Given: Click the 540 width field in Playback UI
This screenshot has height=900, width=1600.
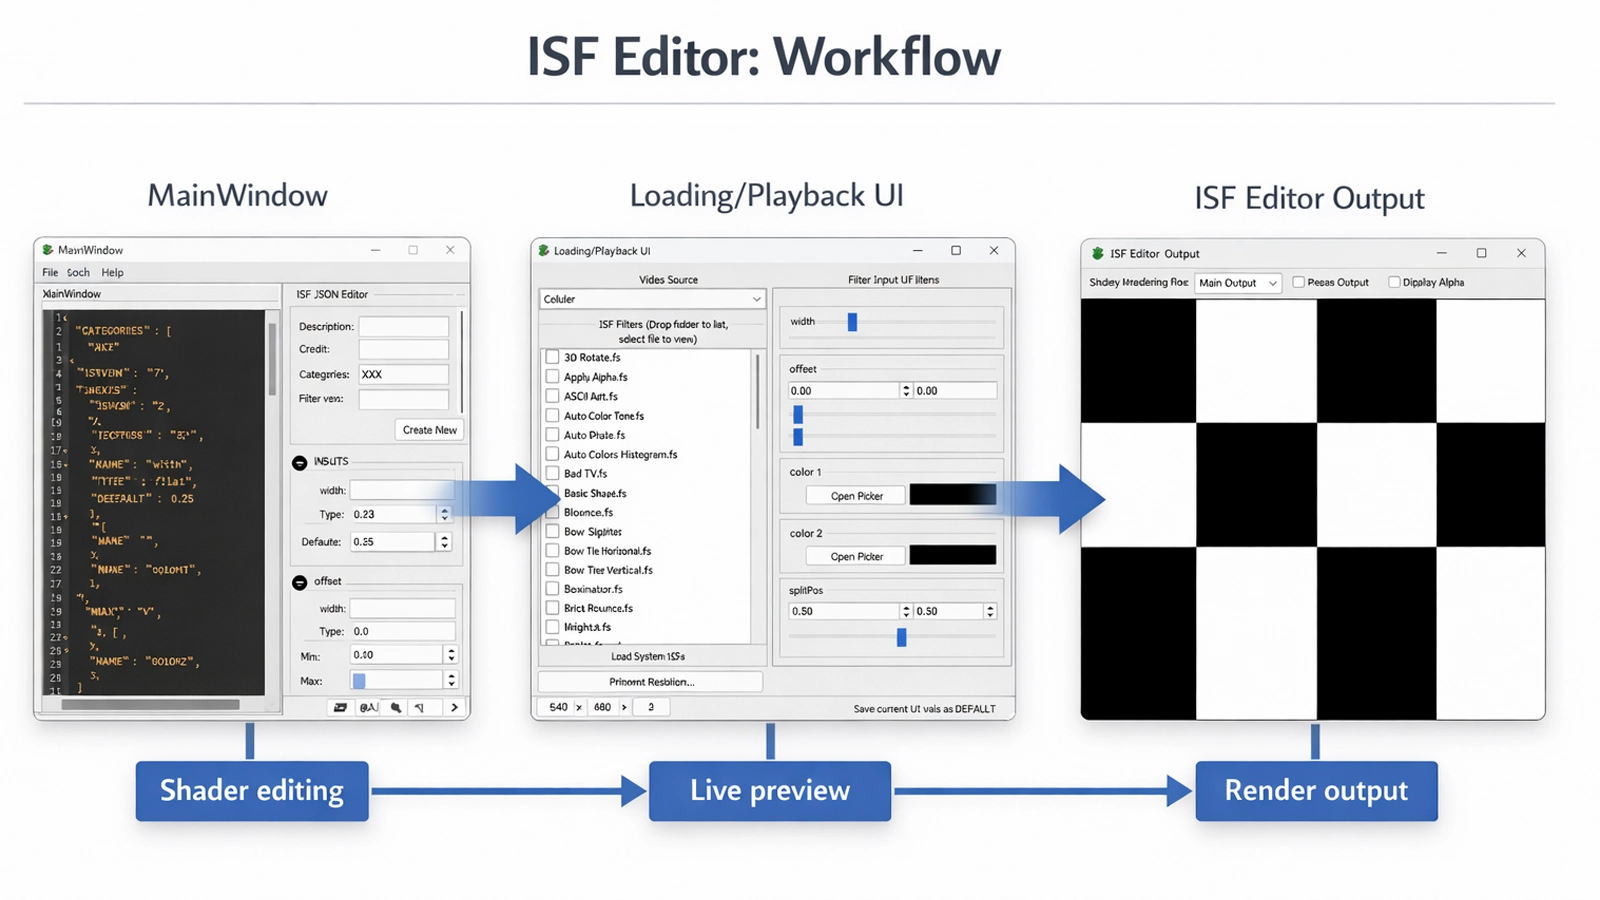Looking at the screenshot, I should [x=558, y=707].
